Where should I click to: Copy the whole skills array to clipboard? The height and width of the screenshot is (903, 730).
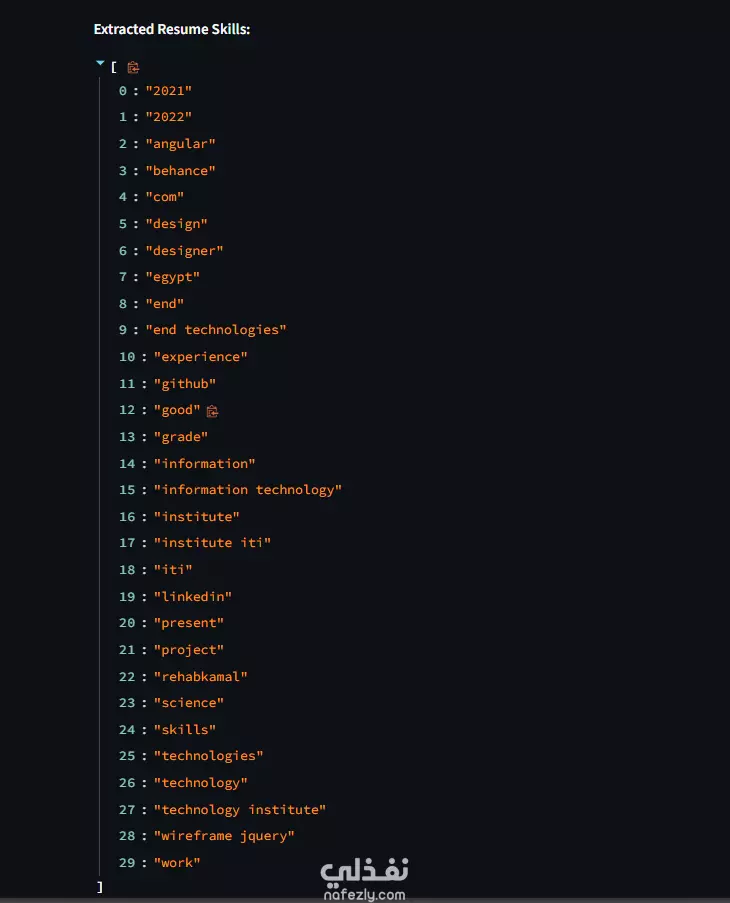[x=133, y=68]
